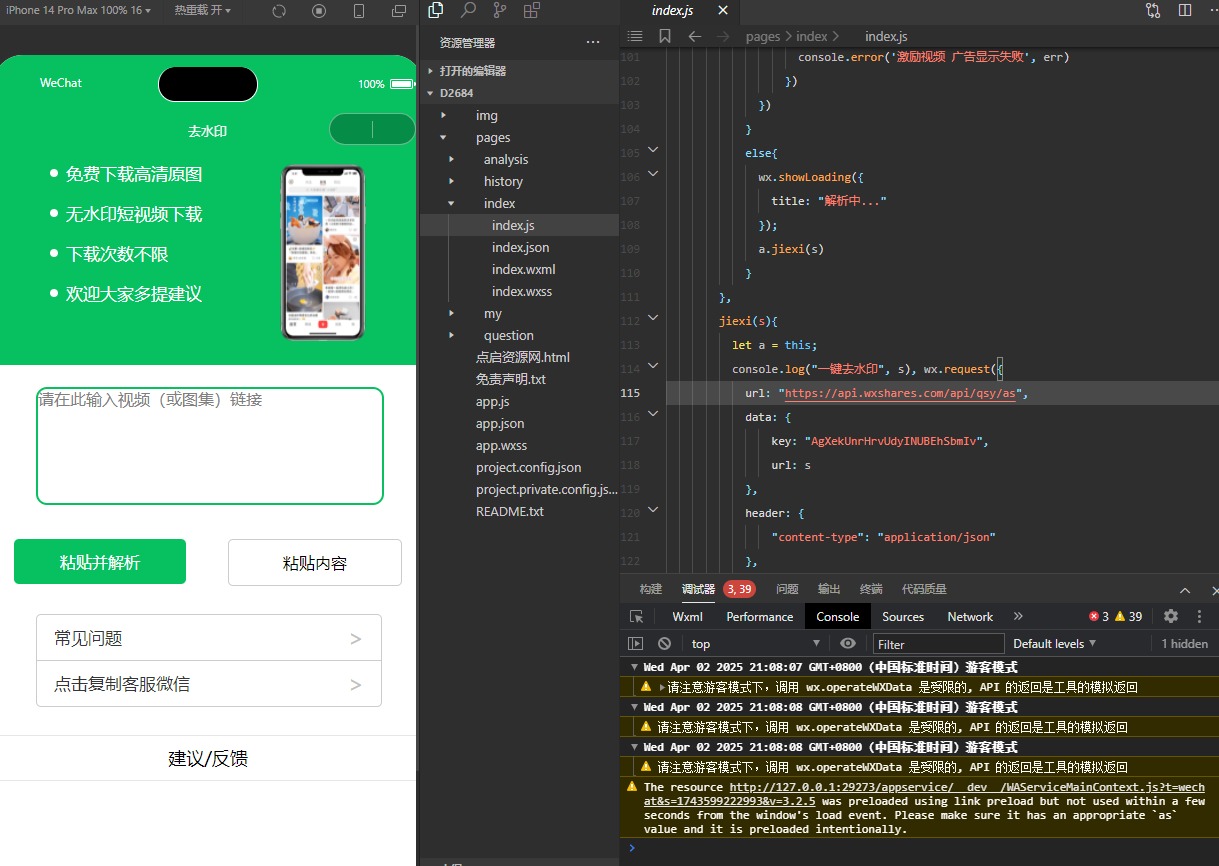
Task: Open 建议/反馈 in simulator
Action: click(x=208, y=758)
